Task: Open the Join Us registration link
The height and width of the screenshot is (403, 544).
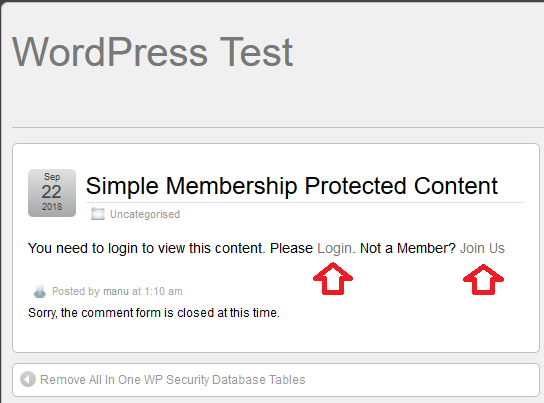Action: coord(482,248)
